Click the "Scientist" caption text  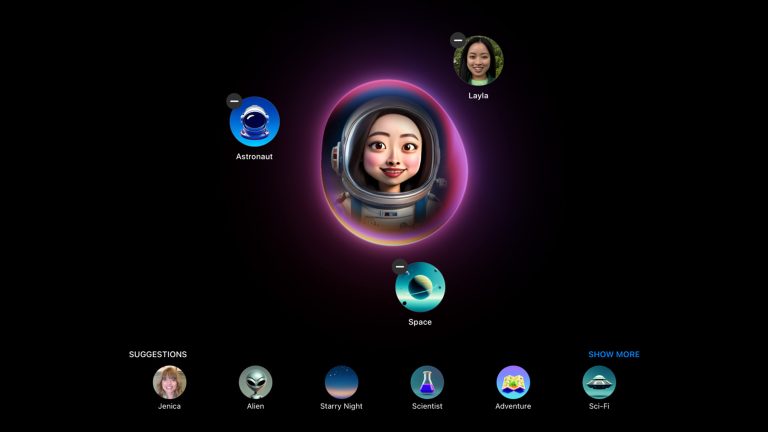(x=427, y=406)
